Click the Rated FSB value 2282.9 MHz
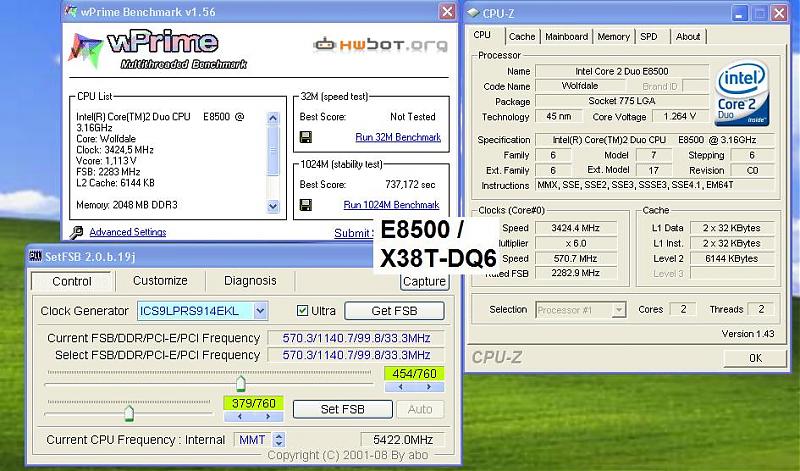 (x=575, y=273)
